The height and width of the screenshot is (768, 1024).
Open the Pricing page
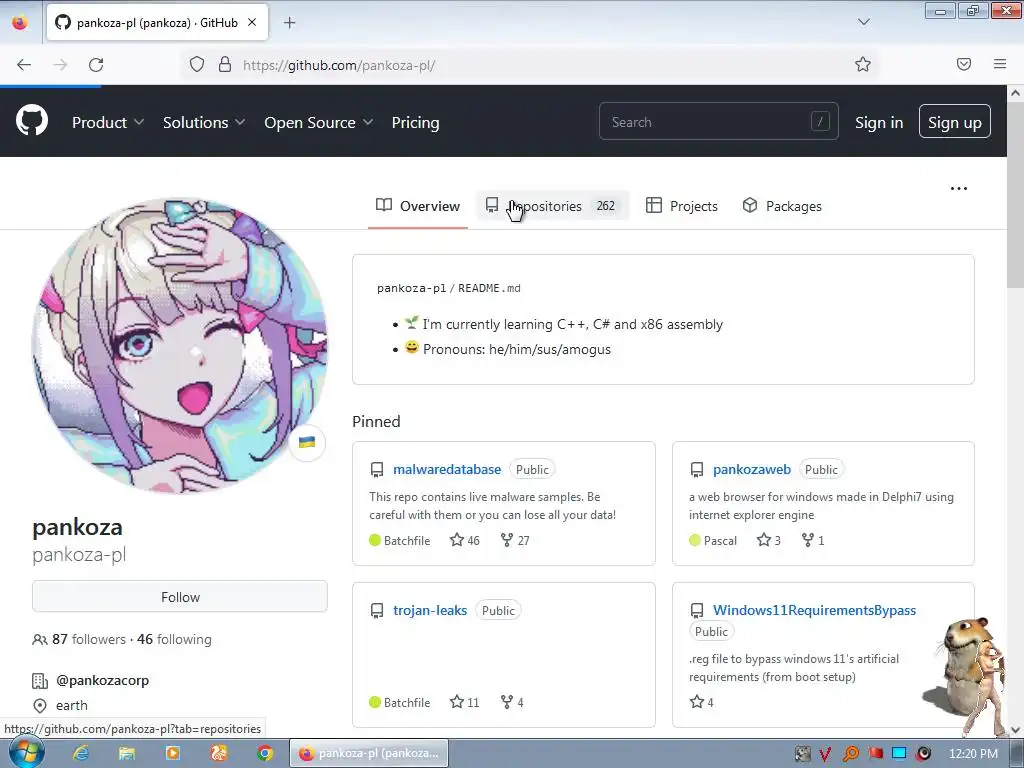(x=415, y=122)
